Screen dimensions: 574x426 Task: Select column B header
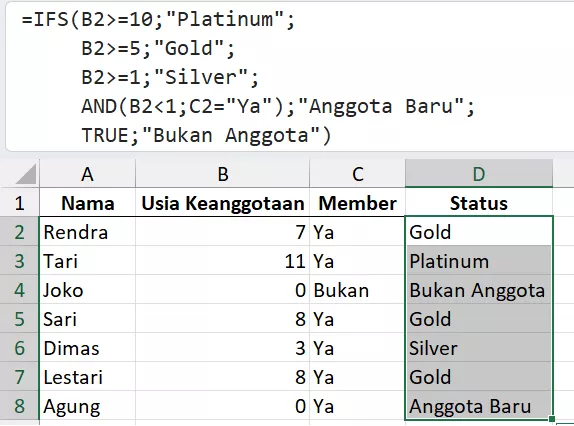click(223, 174)
